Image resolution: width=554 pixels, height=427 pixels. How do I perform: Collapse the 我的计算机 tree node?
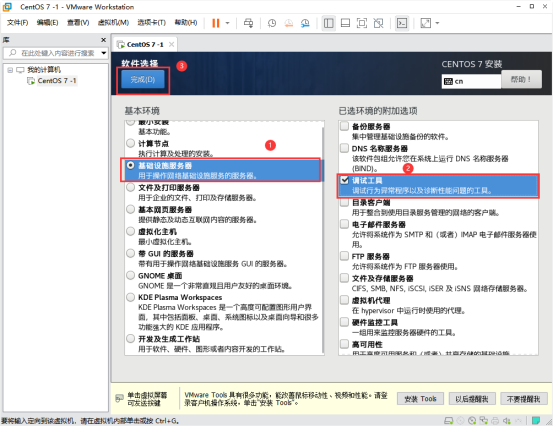(10, 70)
